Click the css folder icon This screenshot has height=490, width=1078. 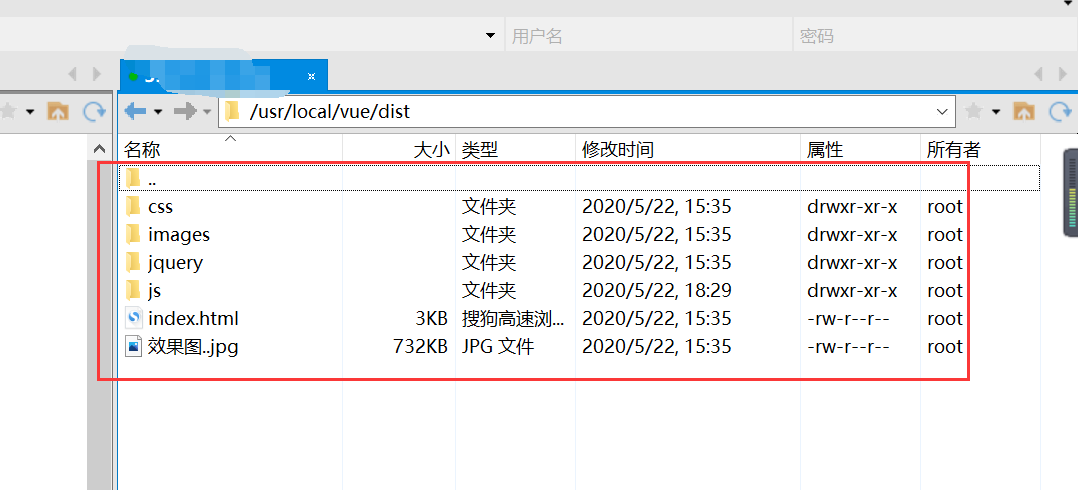133,206
